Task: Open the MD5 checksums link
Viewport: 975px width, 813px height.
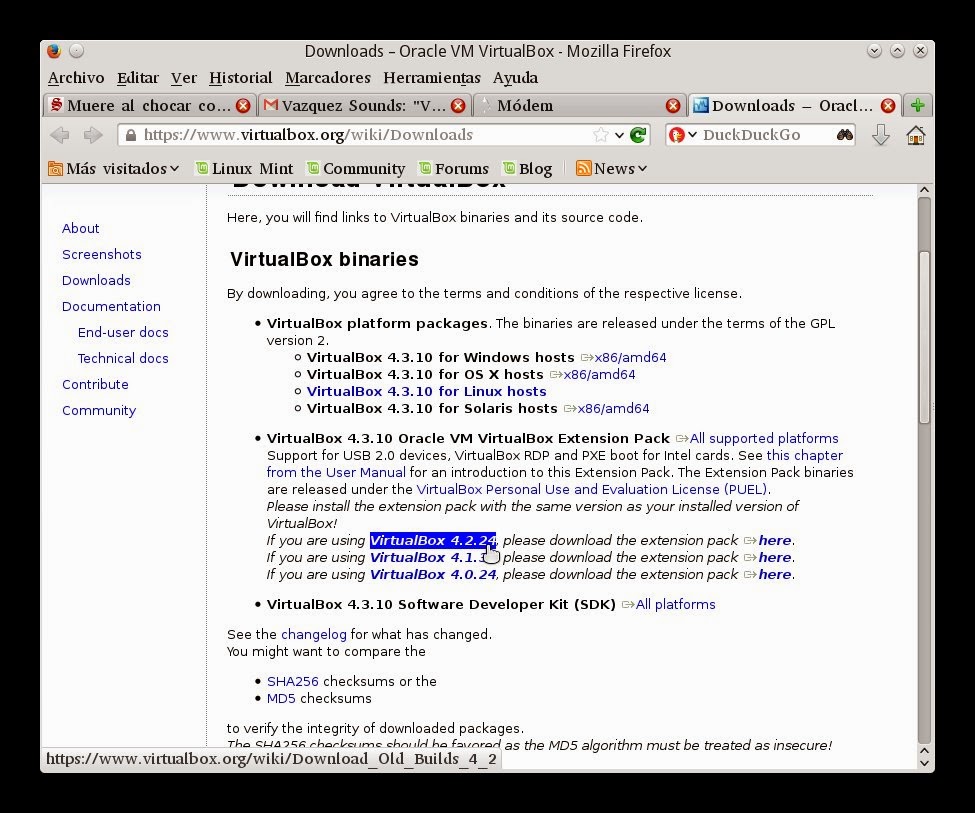Action: (281, 699)
